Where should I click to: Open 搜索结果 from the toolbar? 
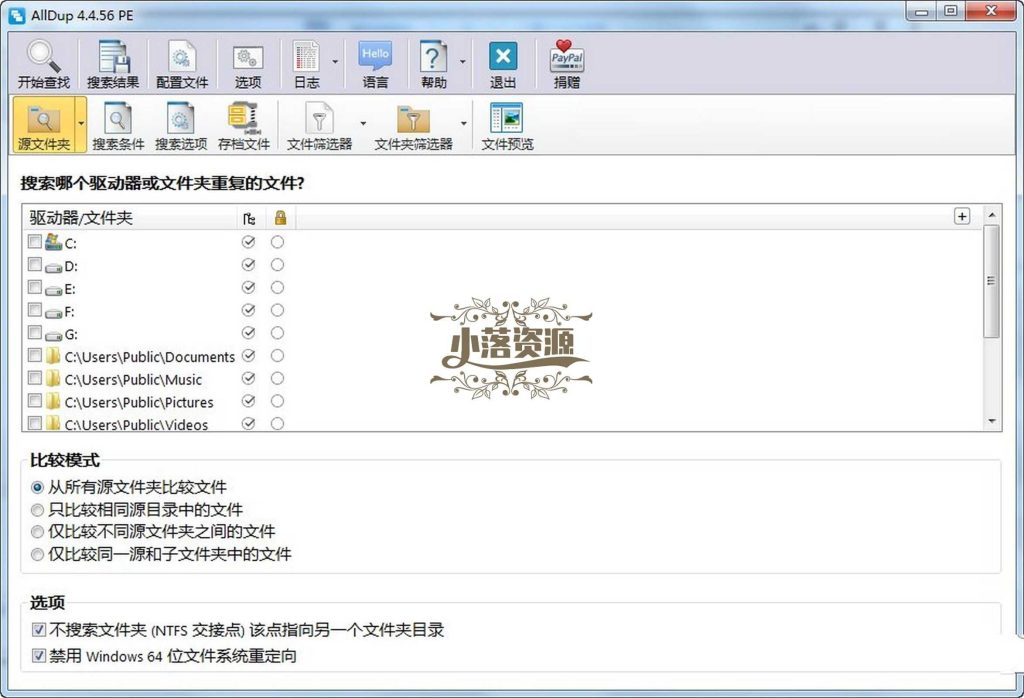tap(113, 63)
